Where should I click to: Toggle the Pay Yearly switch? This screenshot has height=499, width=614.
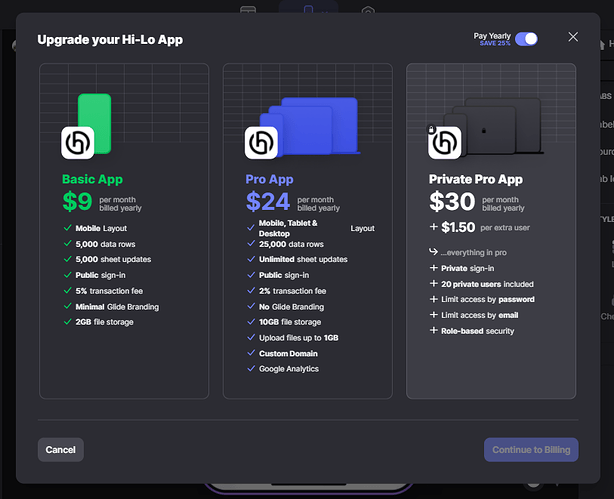[526, 39]
